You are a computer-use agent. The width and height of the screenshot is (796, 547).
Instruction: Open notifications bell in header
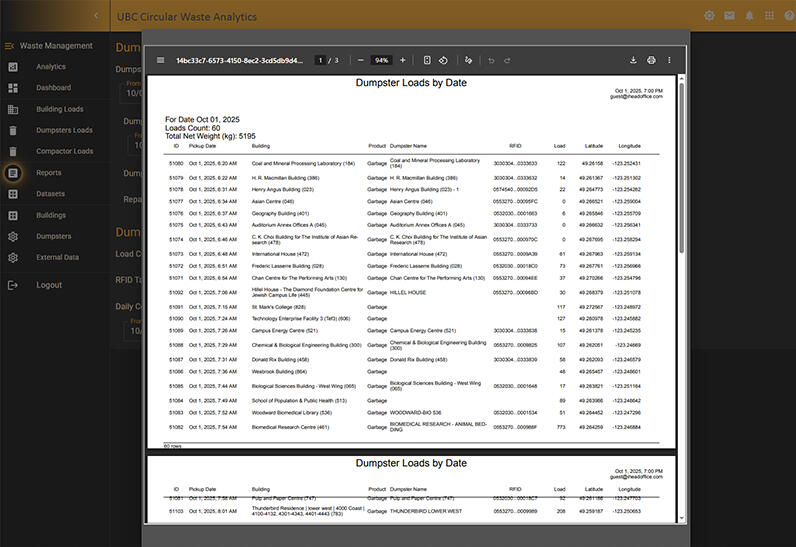749,16
